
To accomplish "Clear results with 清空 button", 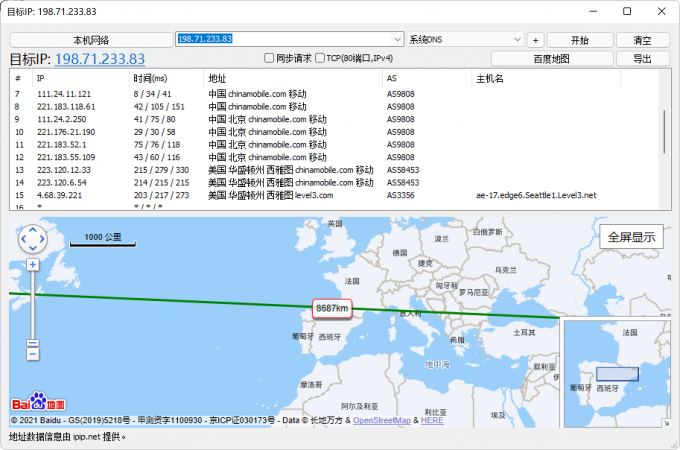I will (x=642, y=40).
